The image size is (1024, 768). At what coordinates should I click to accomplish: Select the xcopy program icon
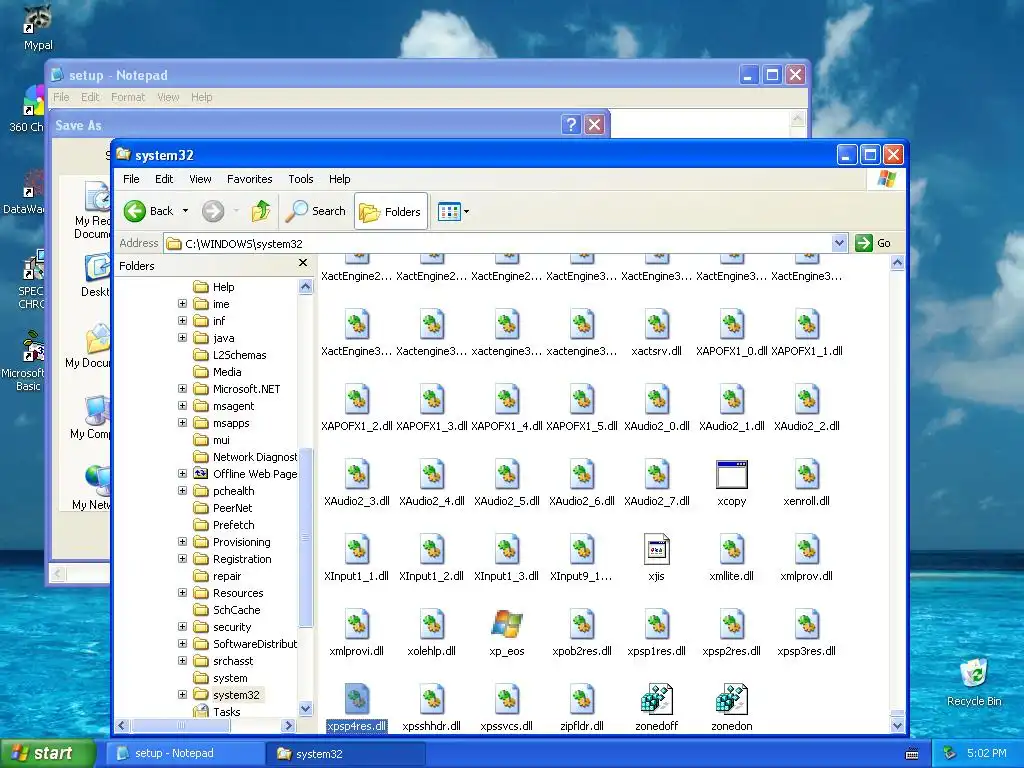pos(731,475)
